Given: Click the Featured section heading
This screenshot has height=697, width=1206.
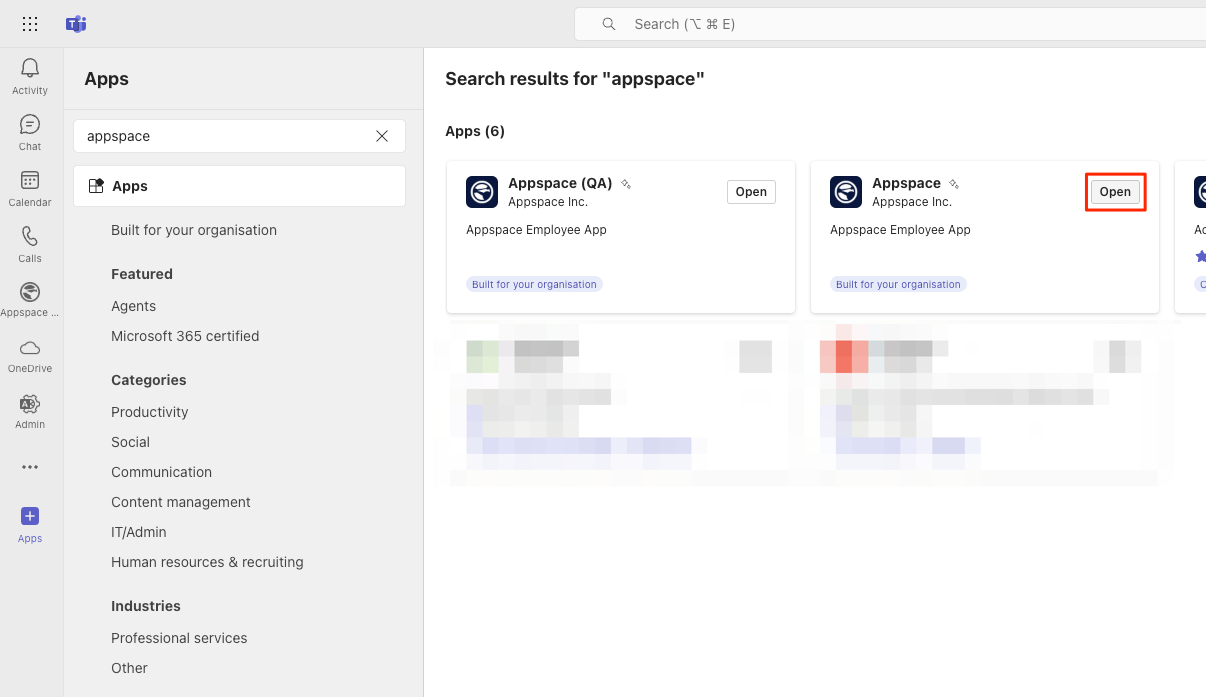Looking at the screenshot, I should tap(142, 274).
